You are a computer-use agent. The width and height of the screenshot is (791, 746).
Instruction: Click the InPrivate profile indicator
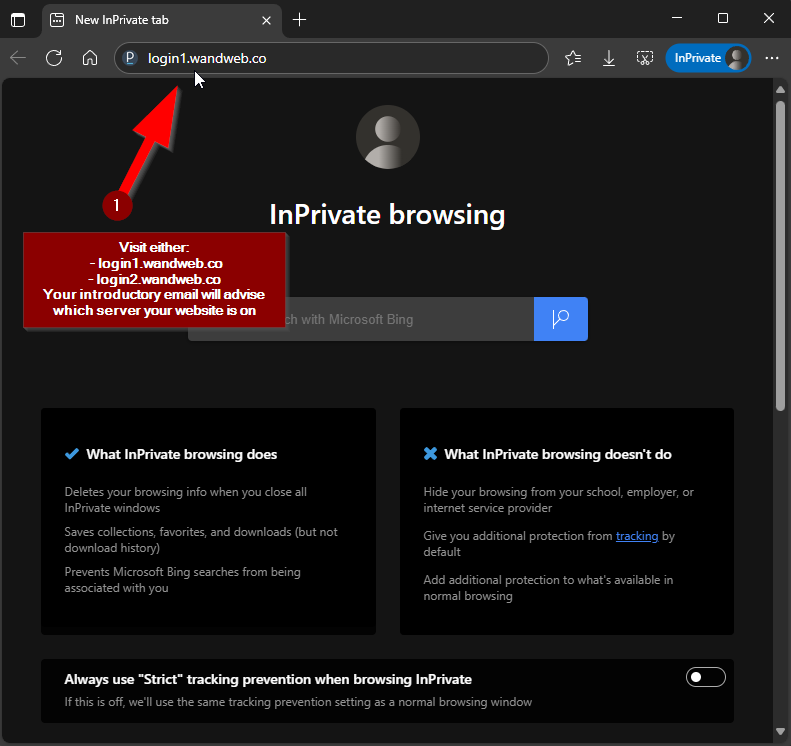point(708,58)
